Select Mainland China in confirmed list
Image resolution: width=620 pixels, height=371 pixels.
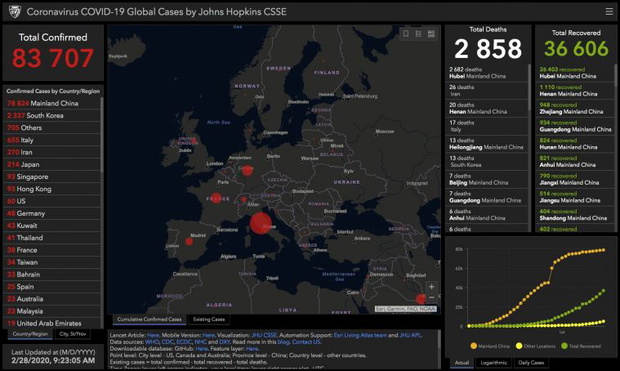click(x=52, y=103)
